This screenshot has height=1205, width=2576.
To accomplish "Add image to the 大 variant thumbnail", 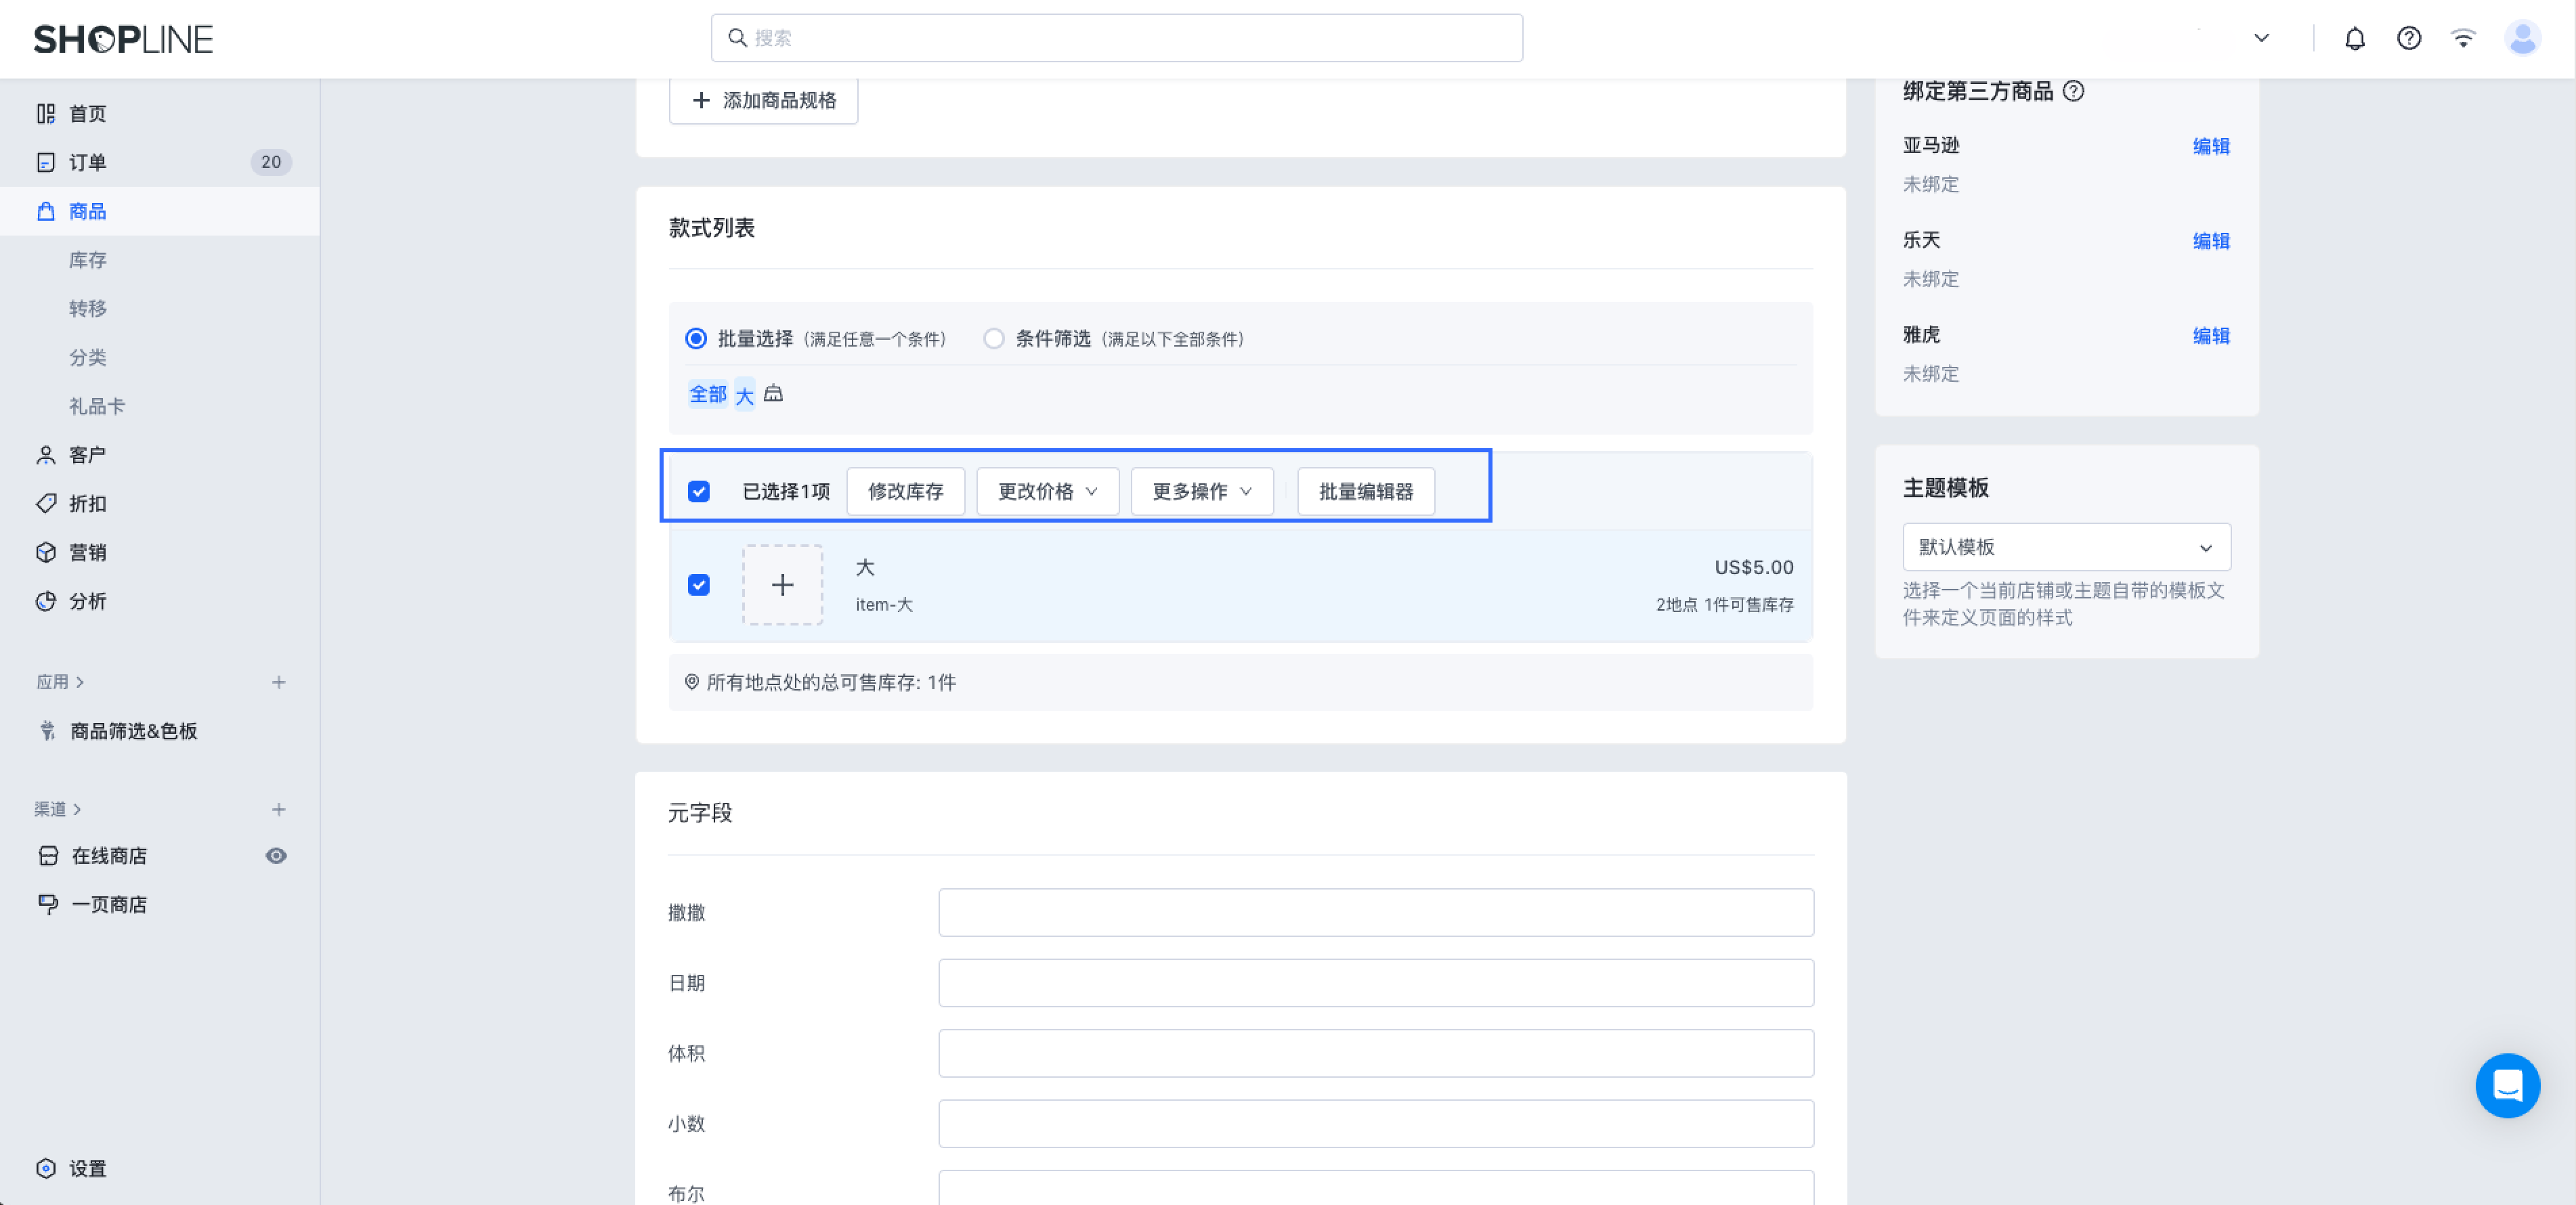I will click(783, 585).
